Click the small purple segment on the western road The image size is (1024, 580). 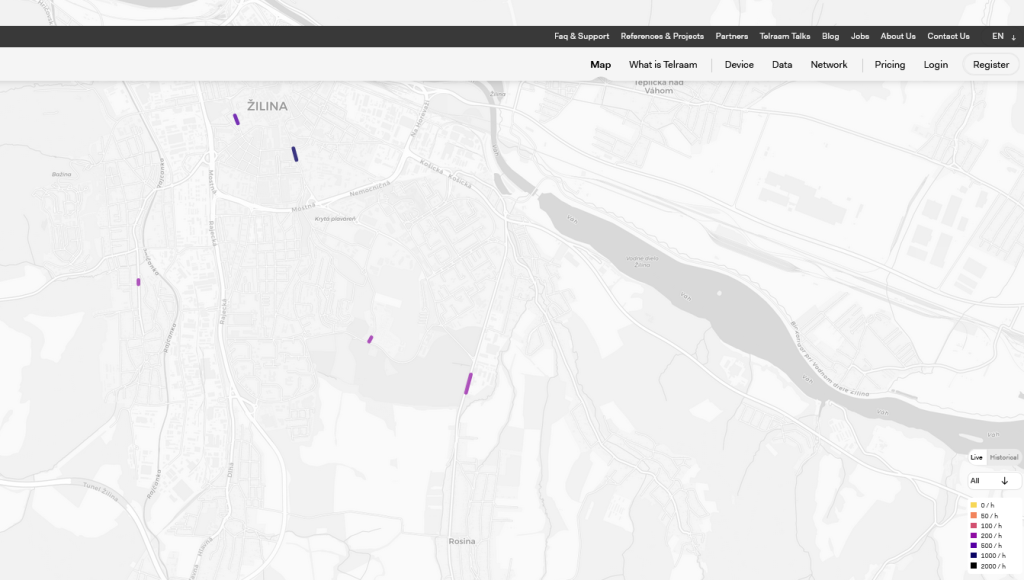(138, 282)
